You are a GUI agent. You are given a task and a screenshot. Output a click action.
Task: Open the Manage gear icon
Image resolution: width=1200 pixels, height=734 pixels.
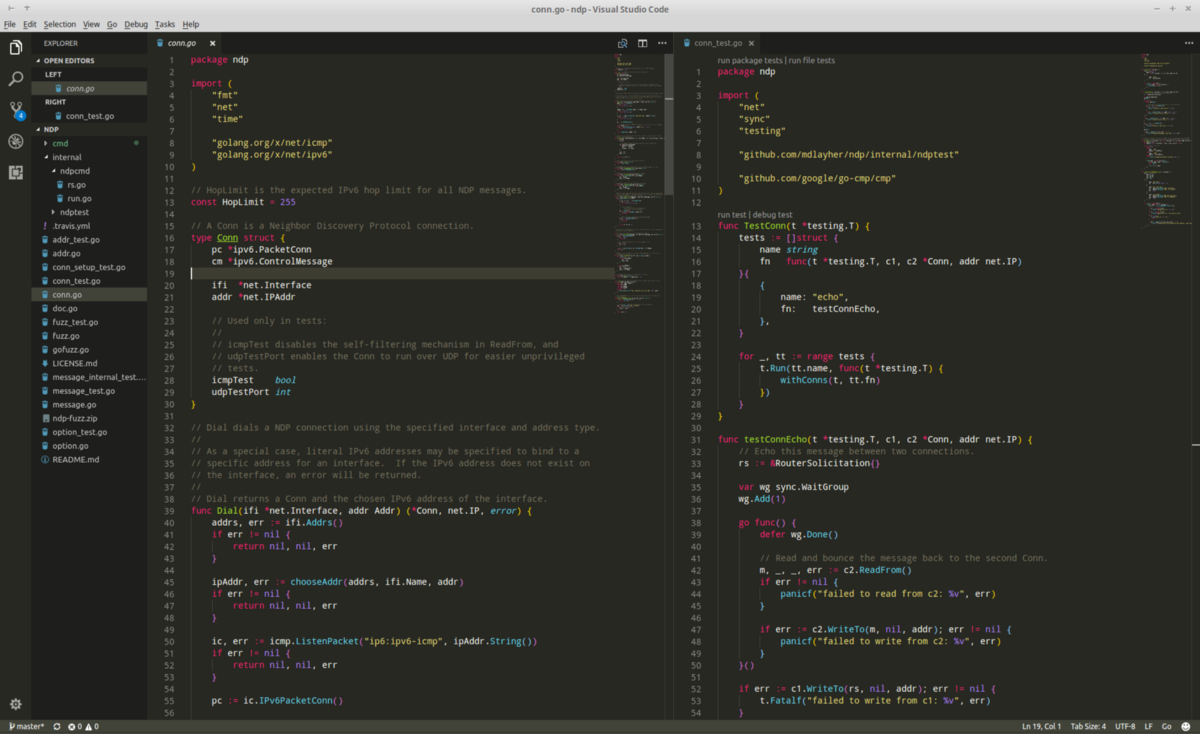[x=16, y=704]
